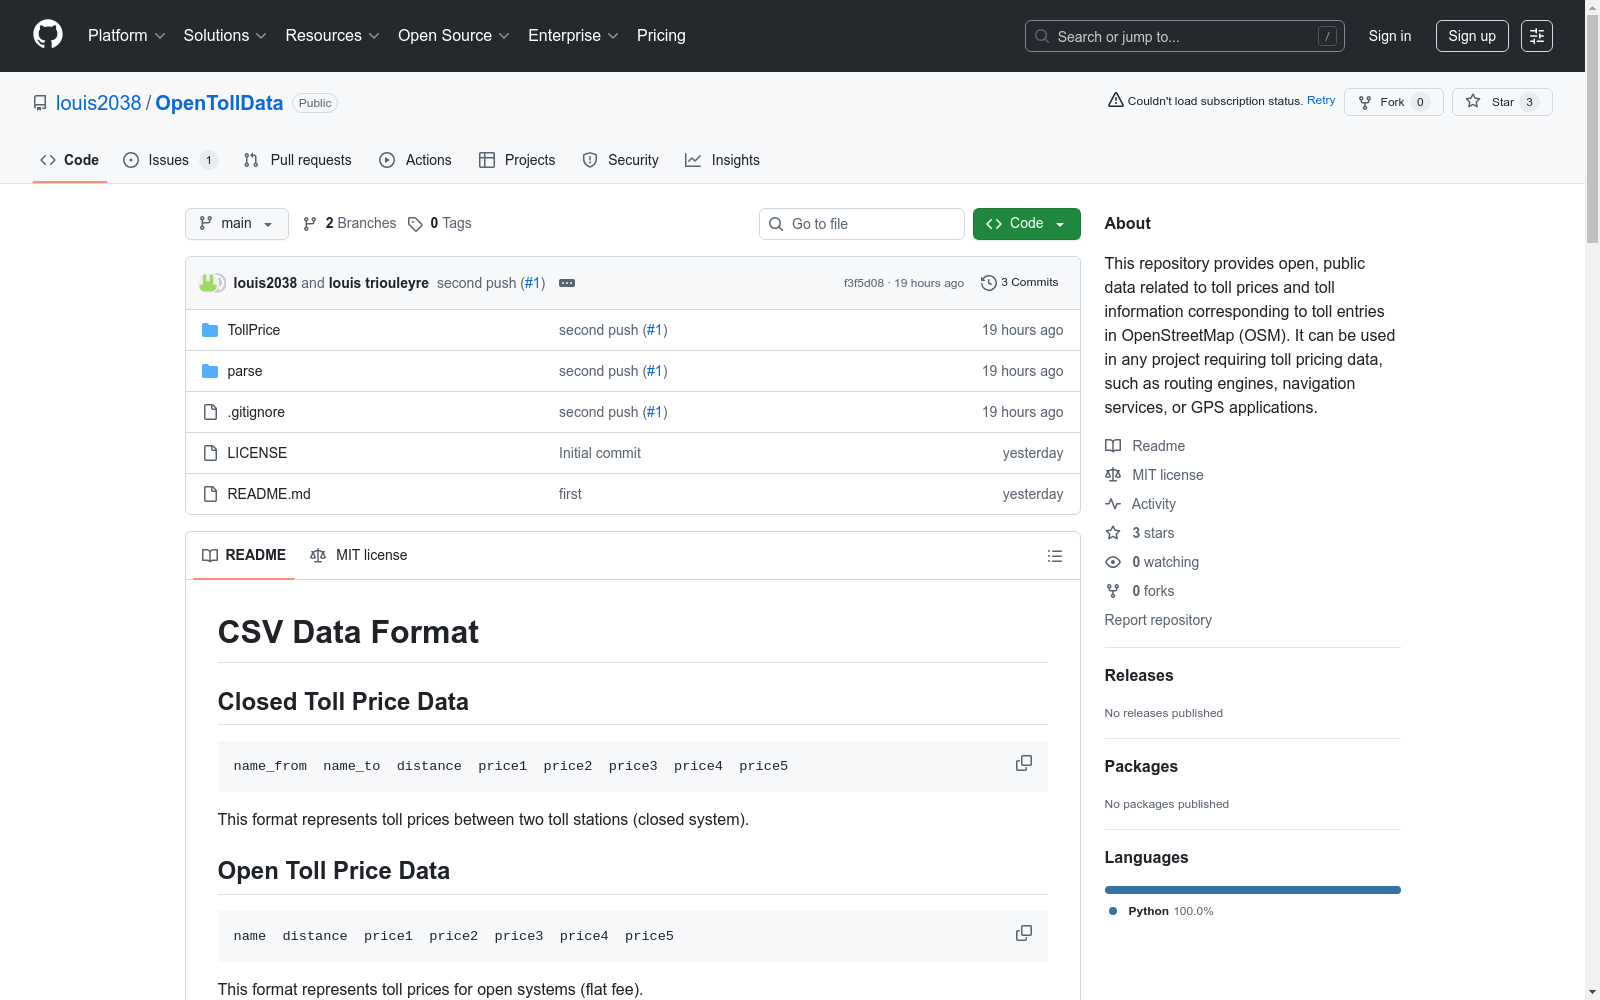Screen dimensions: 1600x1000
Task: Click the Readme book icon in About
Action: [x=1113, y=446]
